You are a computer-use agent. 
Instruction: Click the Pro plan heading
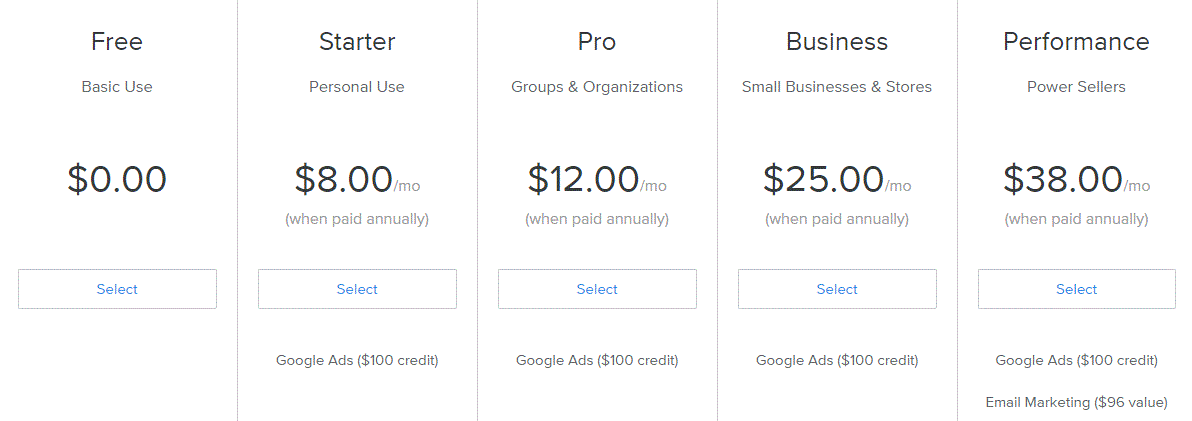click(x=597, y=41)
